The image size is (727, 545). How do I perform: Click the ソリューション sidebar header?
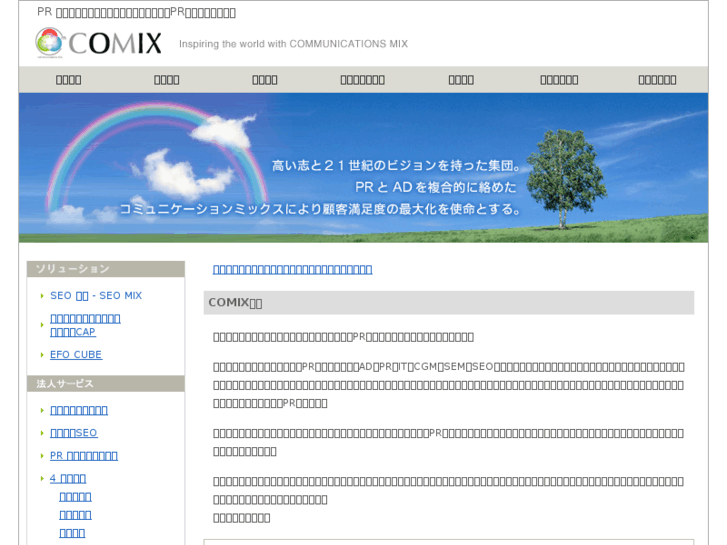(x=106, y=269)
